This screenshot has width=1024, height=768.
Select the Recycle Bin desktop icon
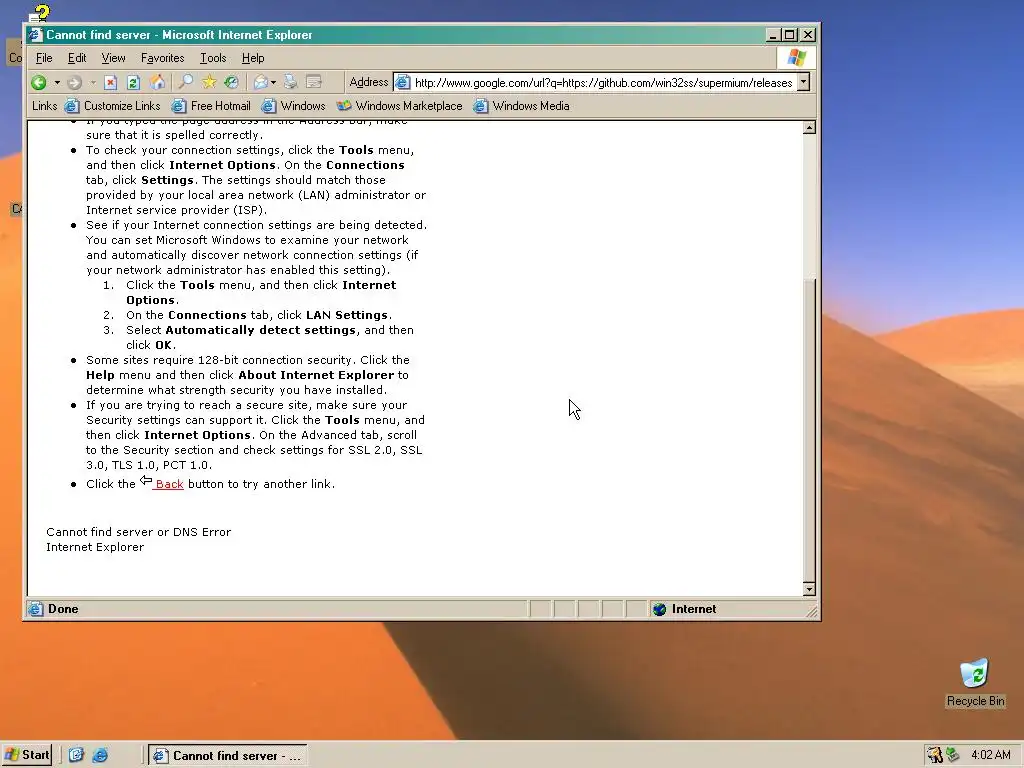(975, 683)
